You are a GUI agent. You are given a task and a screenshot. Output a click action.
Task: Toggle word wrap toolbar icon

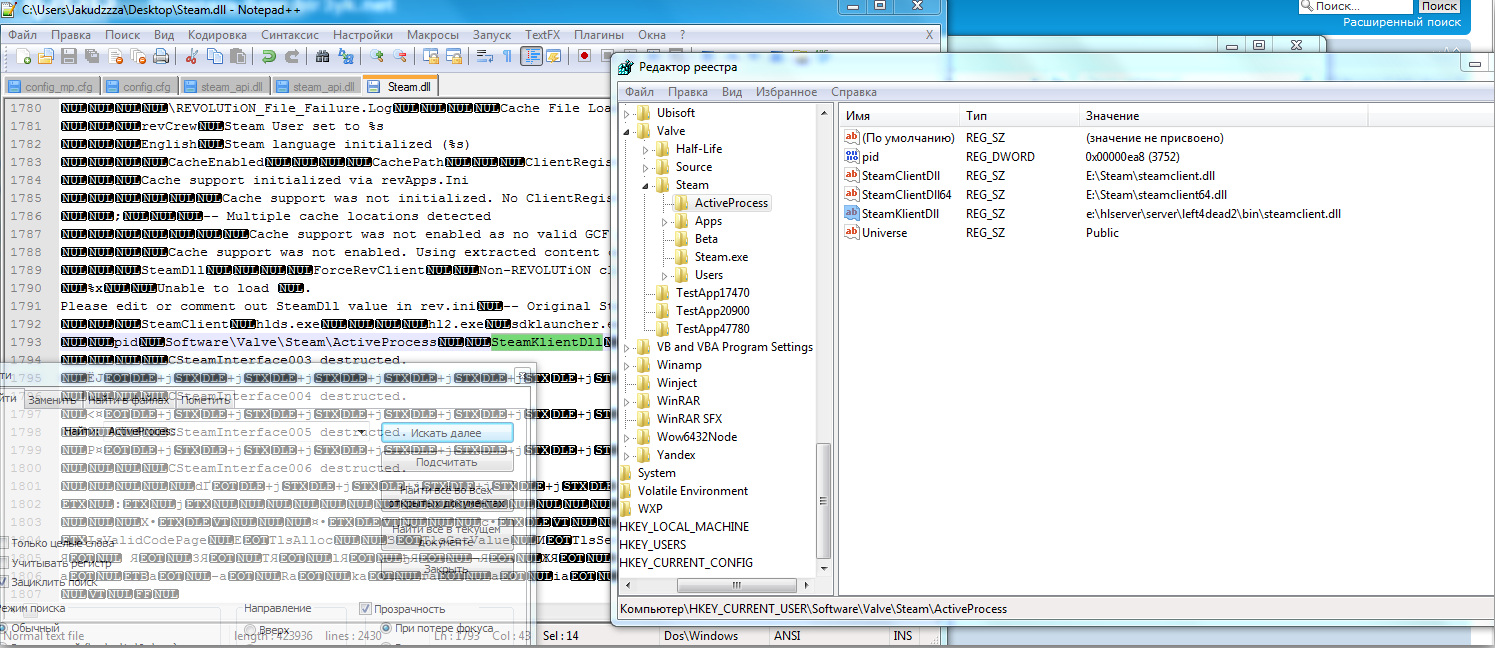point(484,56)
